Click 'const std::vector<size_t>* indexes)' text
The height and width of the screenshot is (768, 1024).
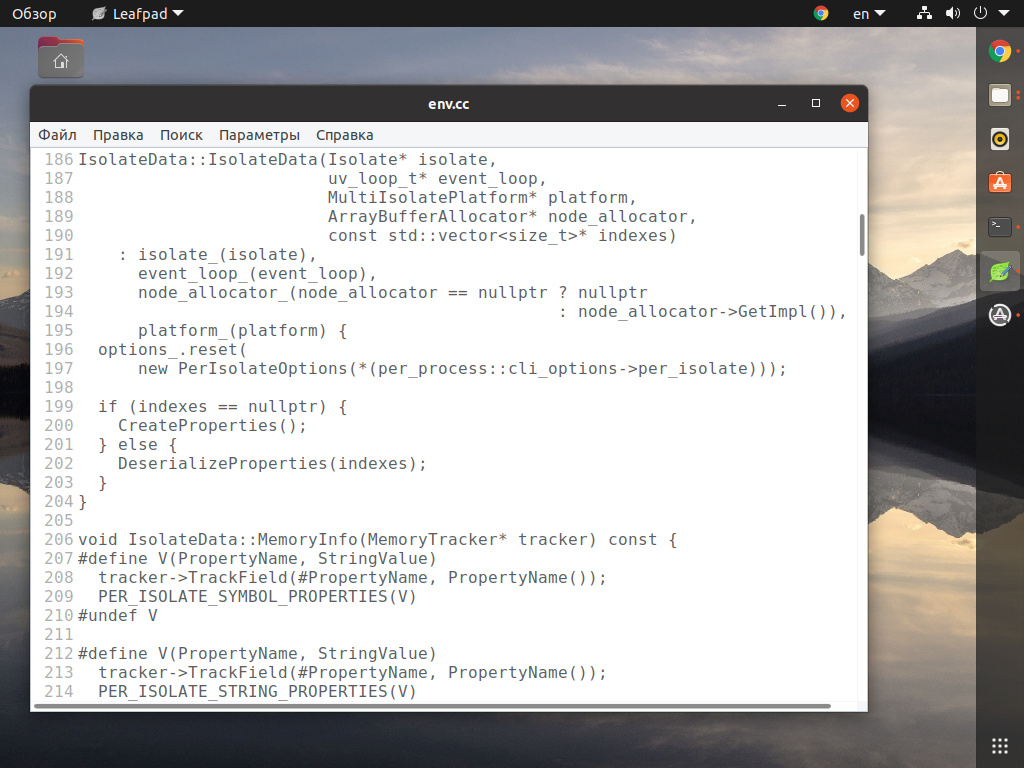point(502,235)
